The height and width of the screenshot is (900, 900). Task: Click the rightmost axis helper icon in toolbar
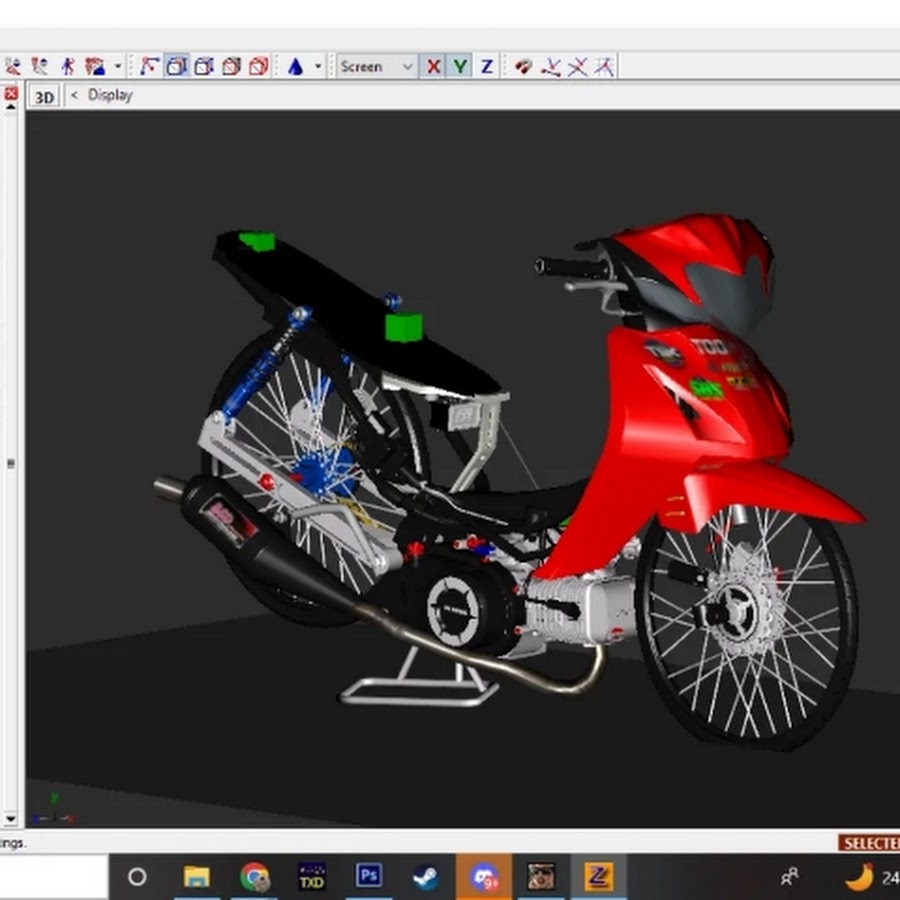tap(604, 67)
